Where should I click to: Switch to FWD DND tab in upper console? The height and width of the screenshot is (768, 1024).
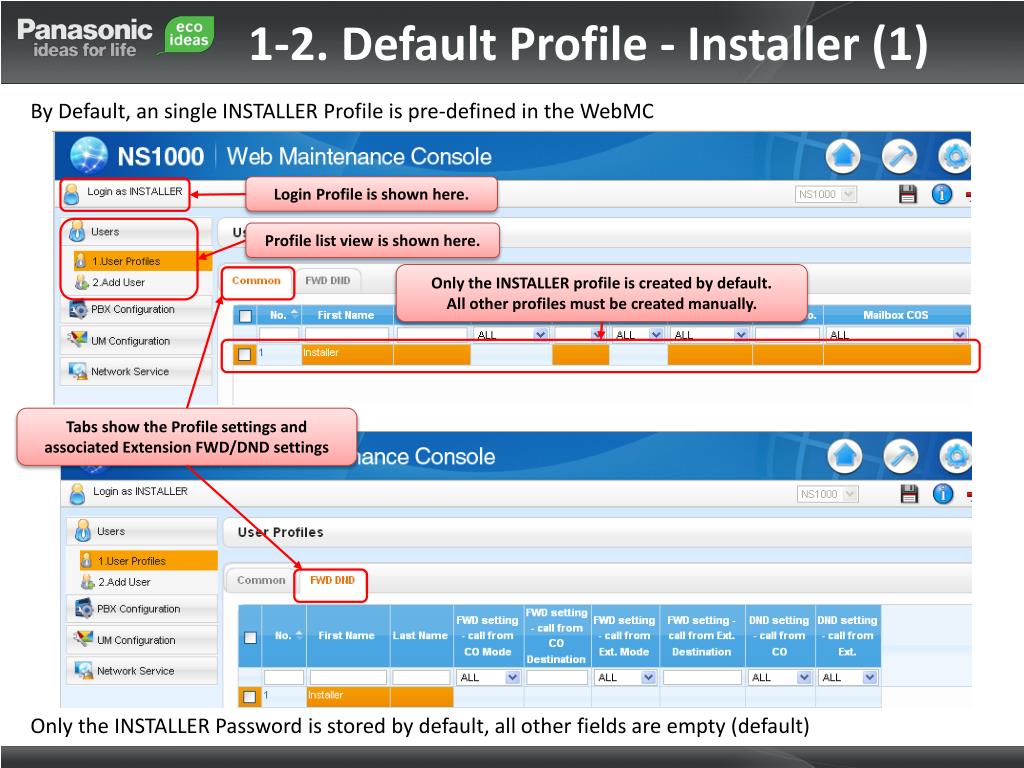pyautogui.click(x=328, y=281)
